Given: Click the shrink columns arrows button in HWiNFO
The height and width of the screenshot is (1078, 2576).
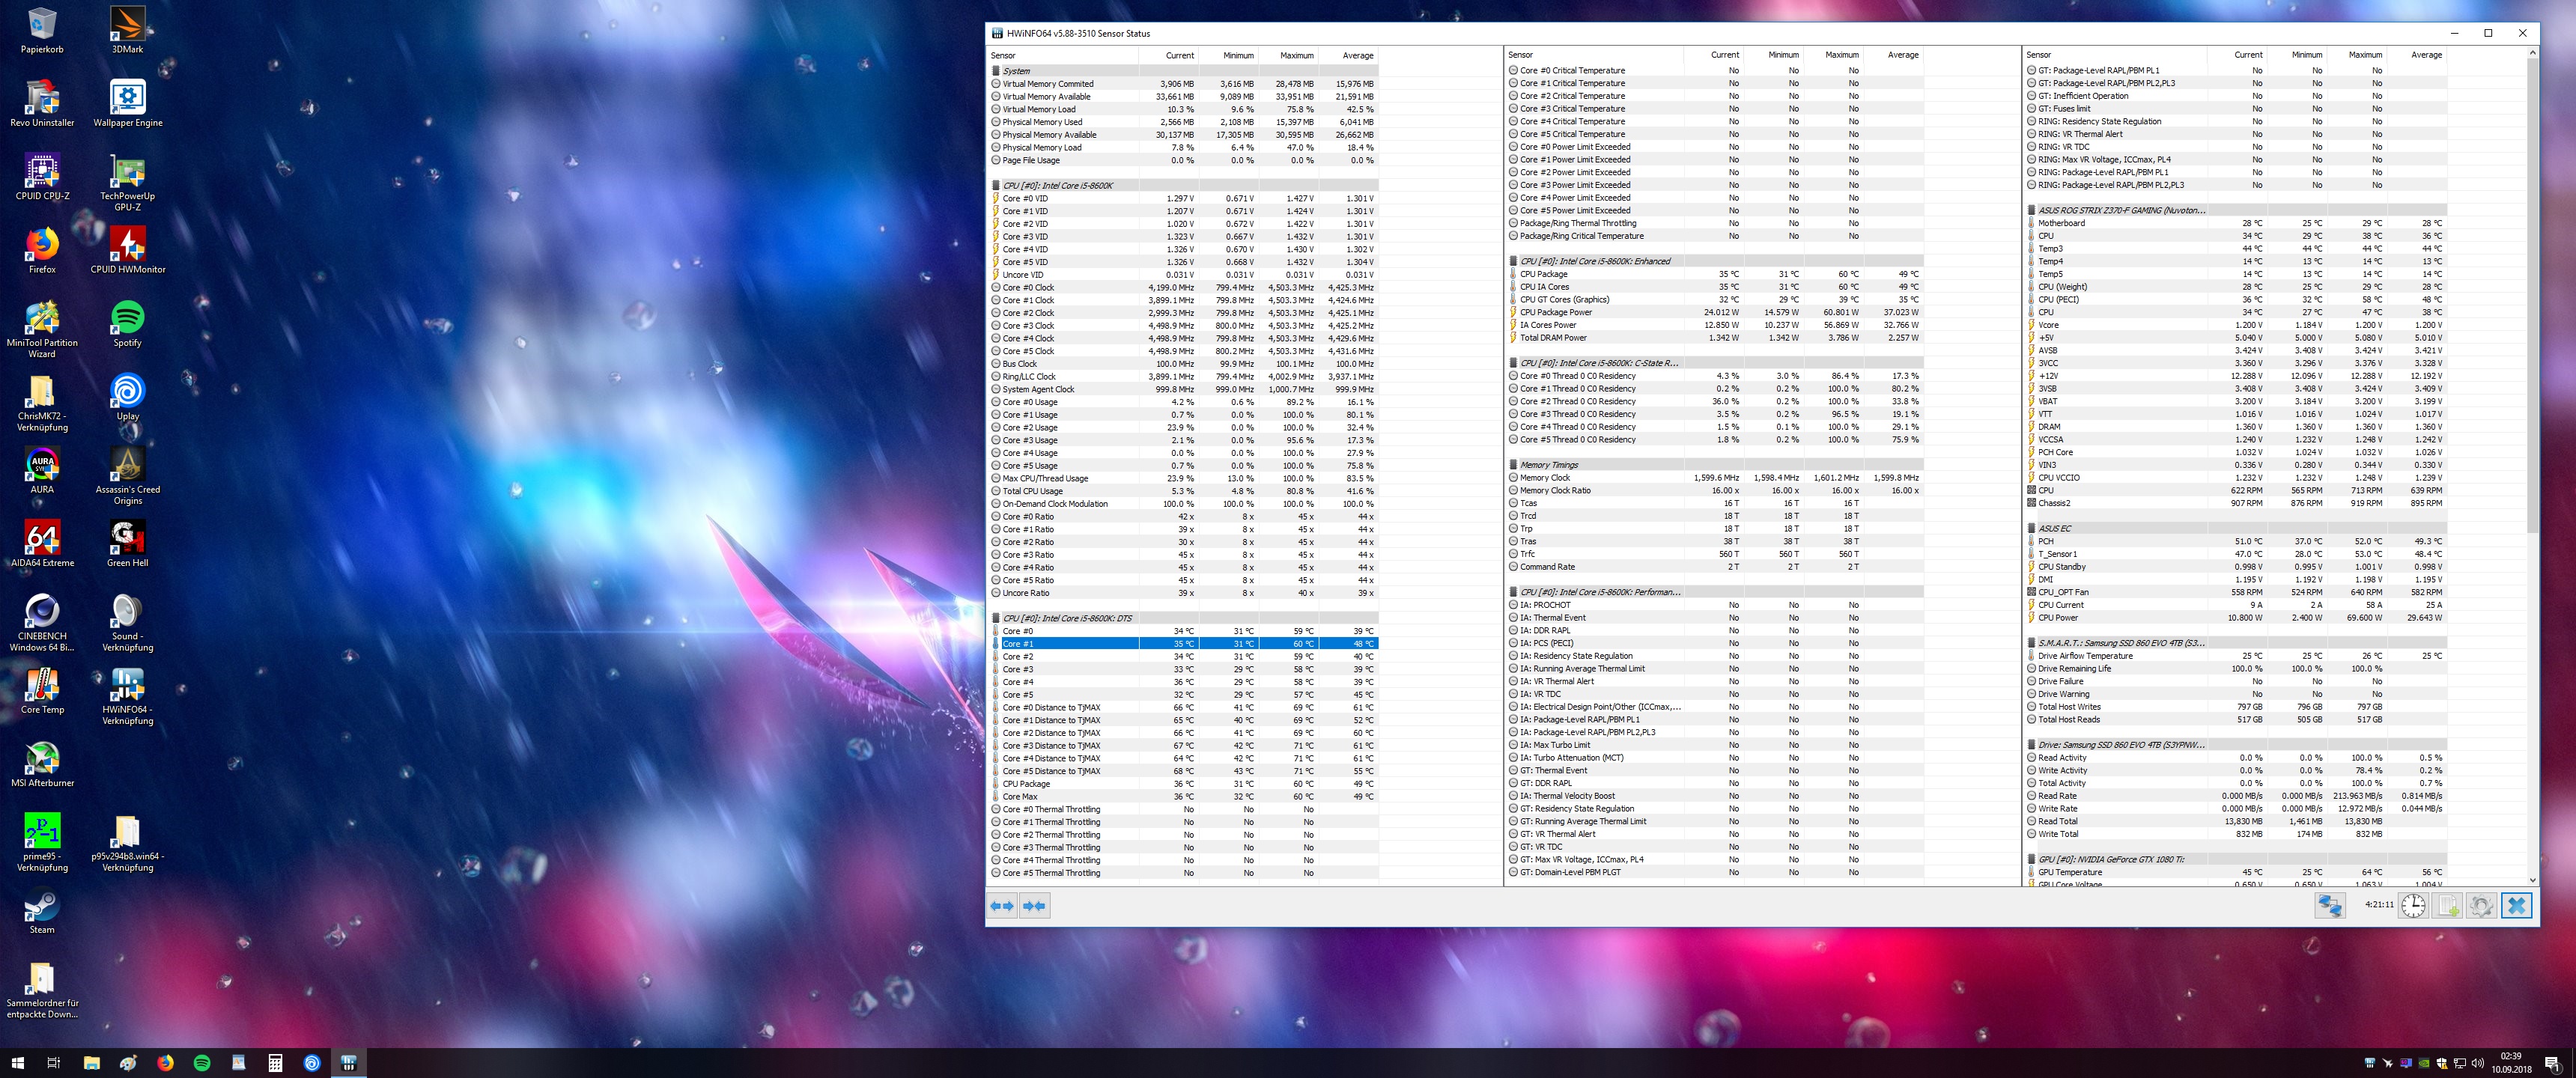Looking at the screenshot, I should [1035, 906].
